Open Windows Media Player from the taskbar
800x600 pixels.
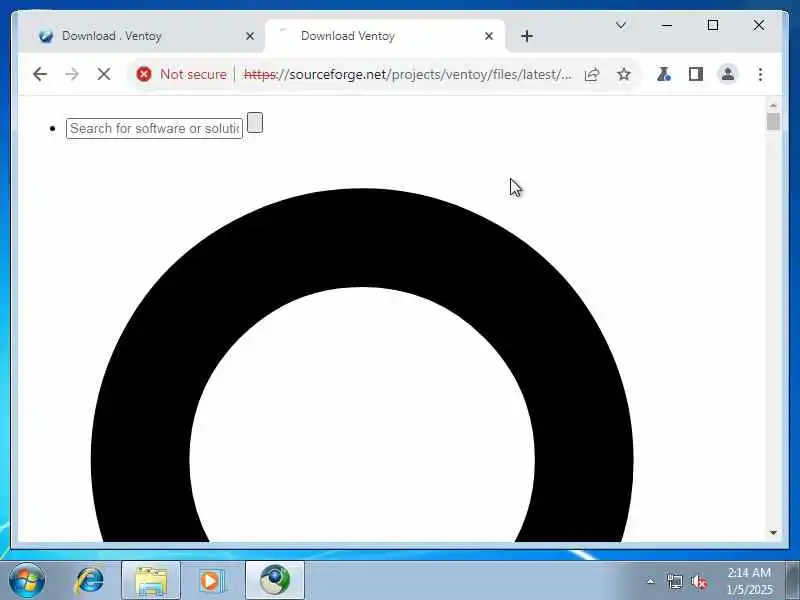tap(211, 581)
